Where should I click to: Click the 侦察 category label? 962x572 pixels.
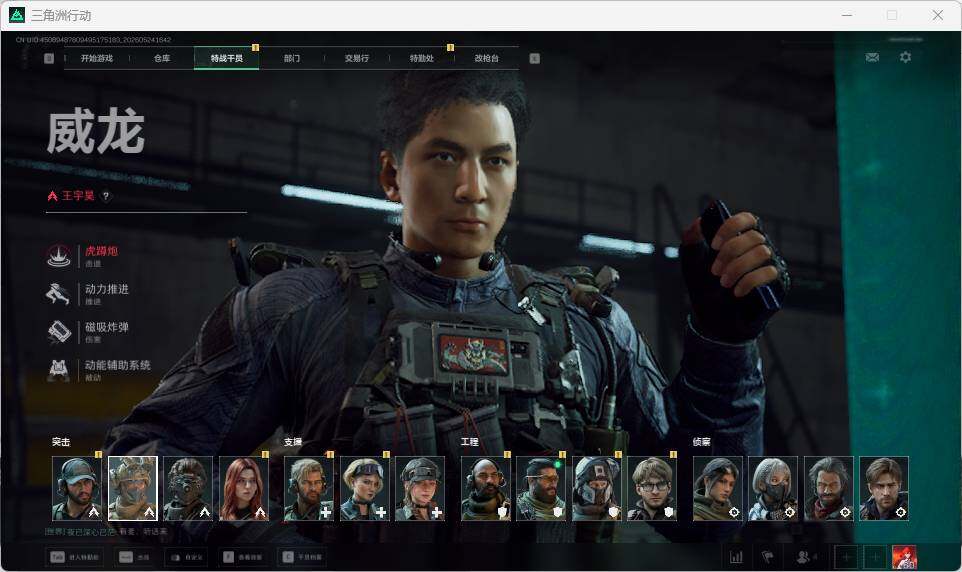701,442
